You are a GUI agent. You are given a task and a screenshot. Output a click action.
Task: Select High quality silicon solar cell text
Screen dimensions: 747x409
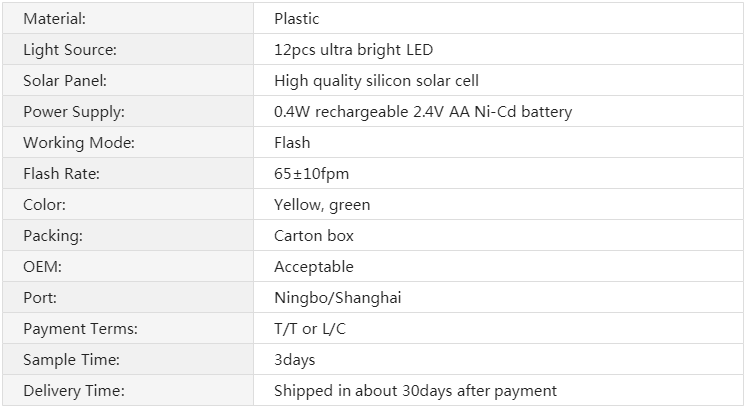point(376,81)
